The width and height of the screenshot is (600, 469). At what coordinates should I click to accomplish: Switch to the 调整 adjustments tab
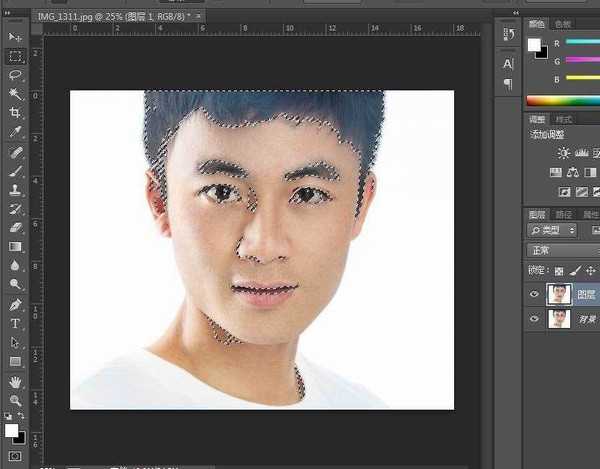tap(536, 119)
